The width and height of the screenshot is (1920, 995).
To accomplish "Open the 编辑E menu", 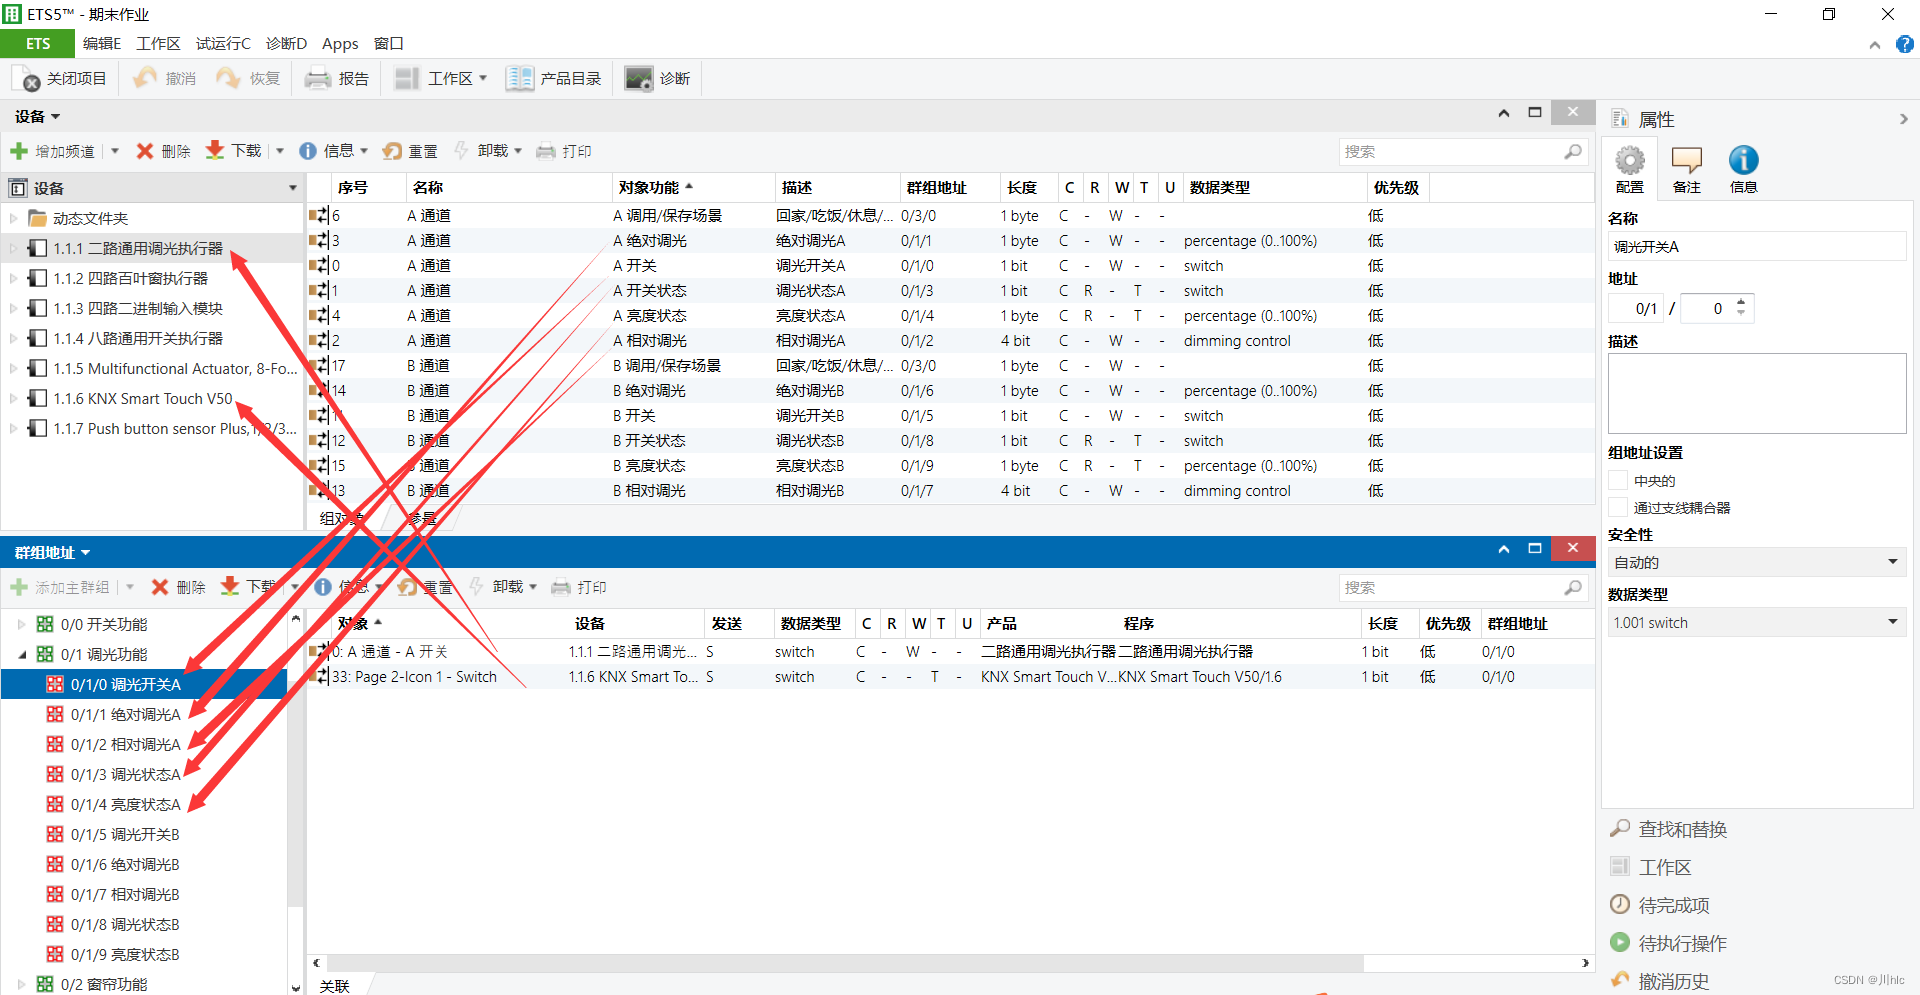I will (101, 44).
